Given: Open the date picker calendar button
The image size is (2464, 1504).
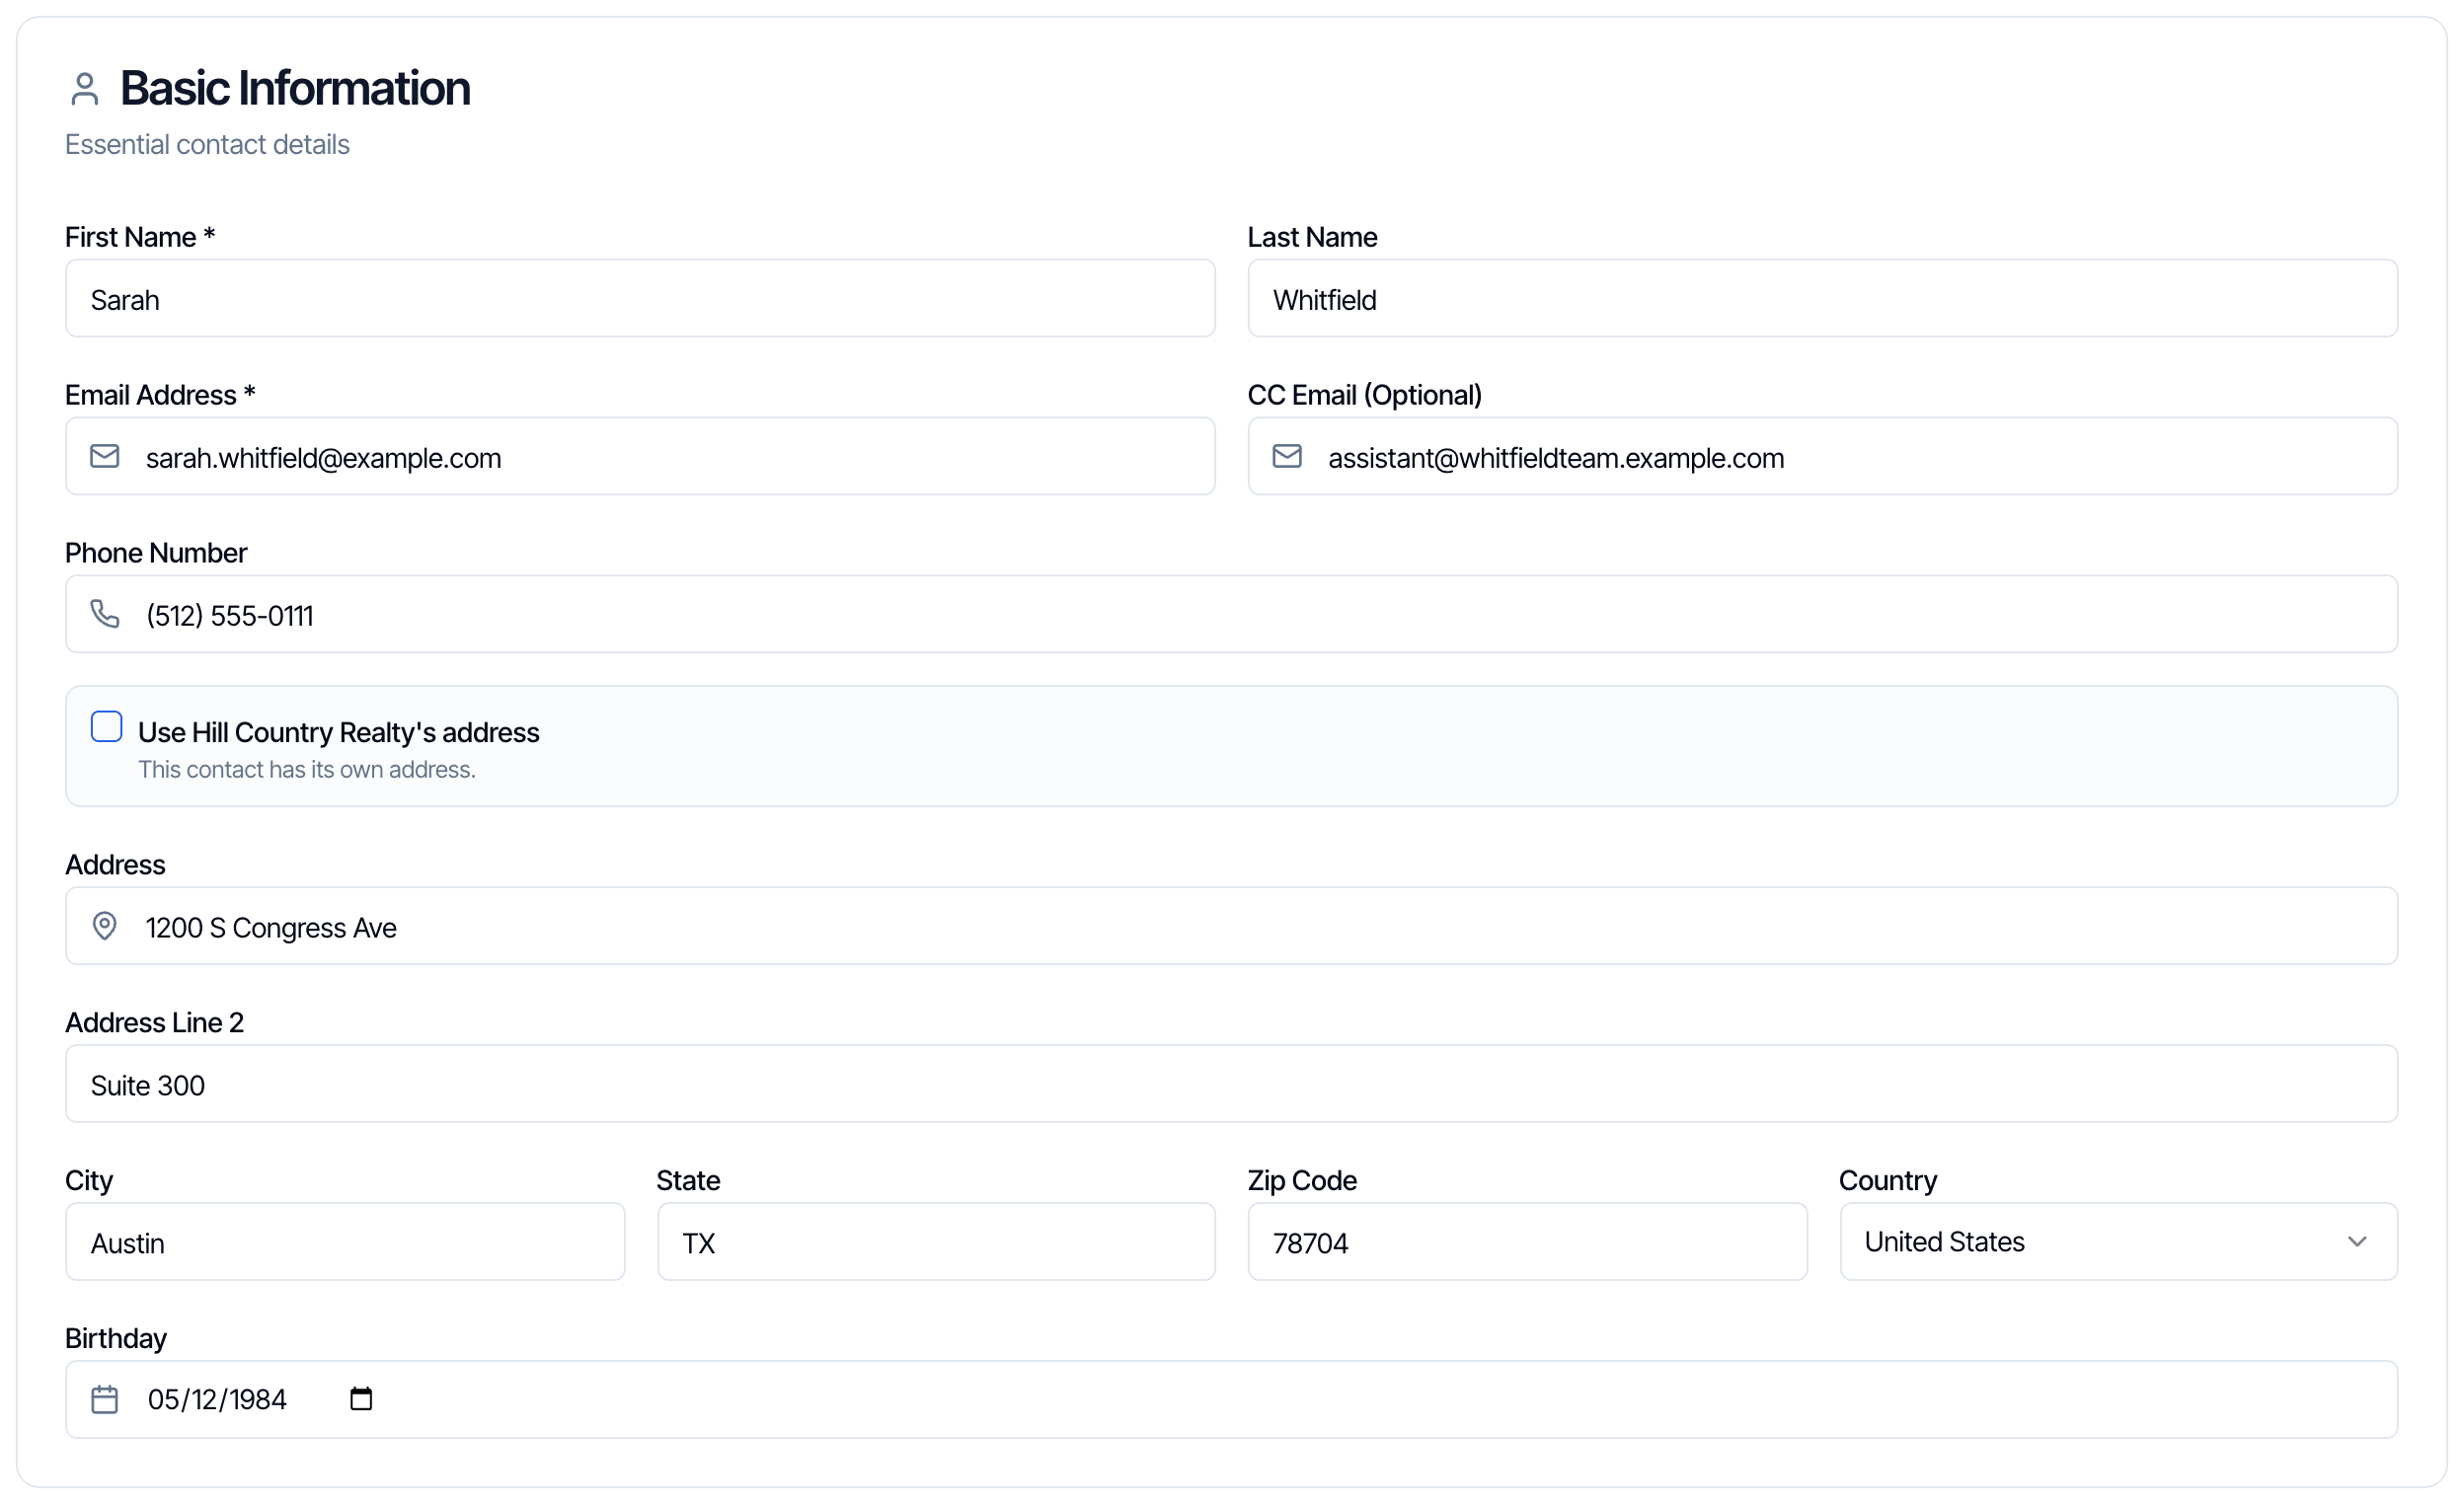Looking at the screenshot, I should [x=361, y=1399].
